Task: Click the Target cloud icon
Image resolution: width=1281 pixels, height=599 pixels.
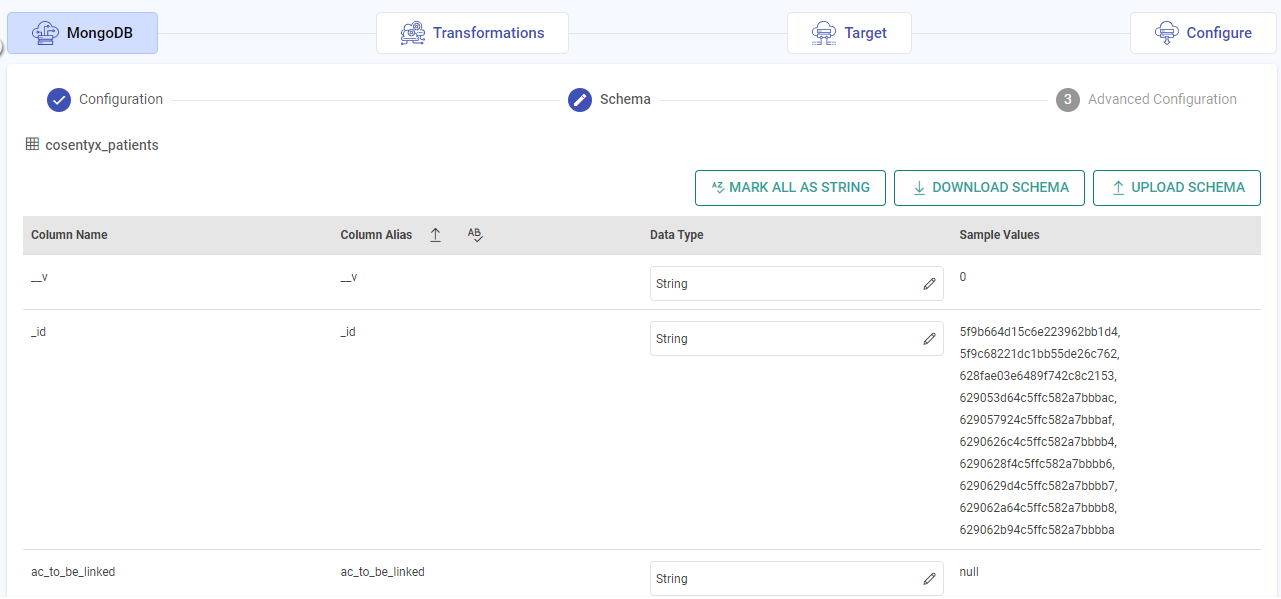Action: click(x=824, y=33)
